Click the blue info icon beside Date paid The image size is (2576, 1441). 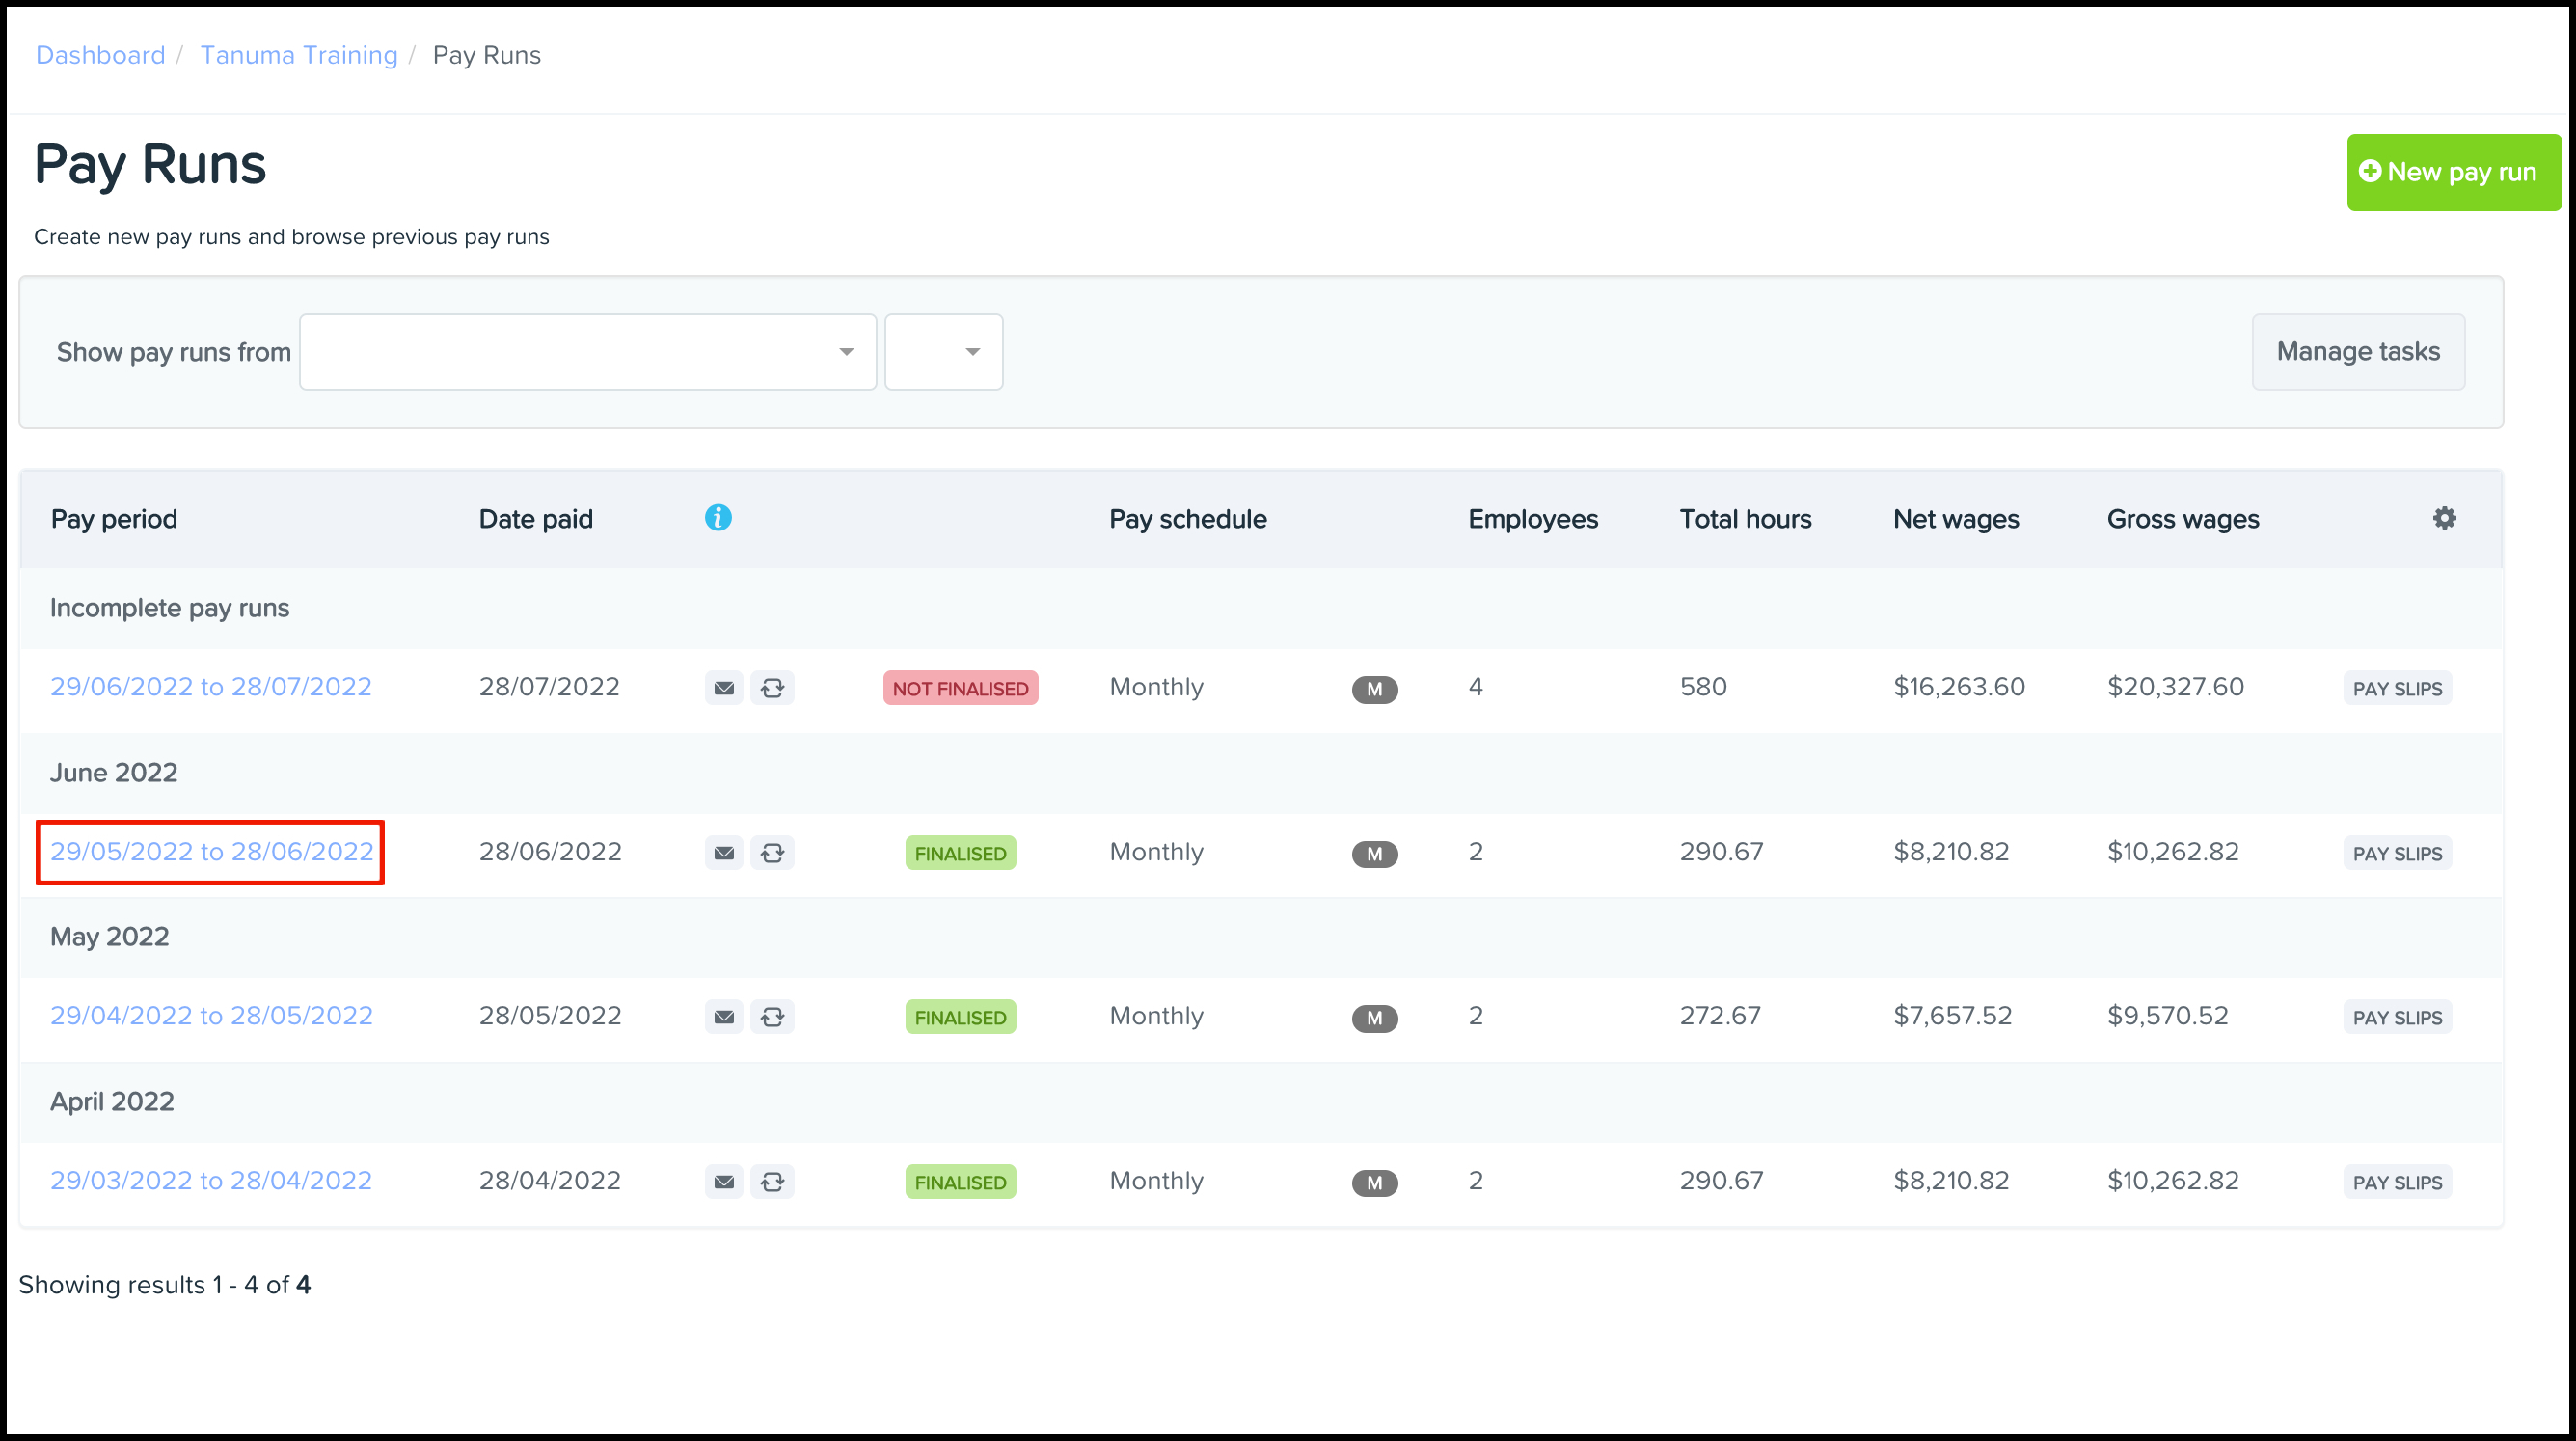[718, 518]
